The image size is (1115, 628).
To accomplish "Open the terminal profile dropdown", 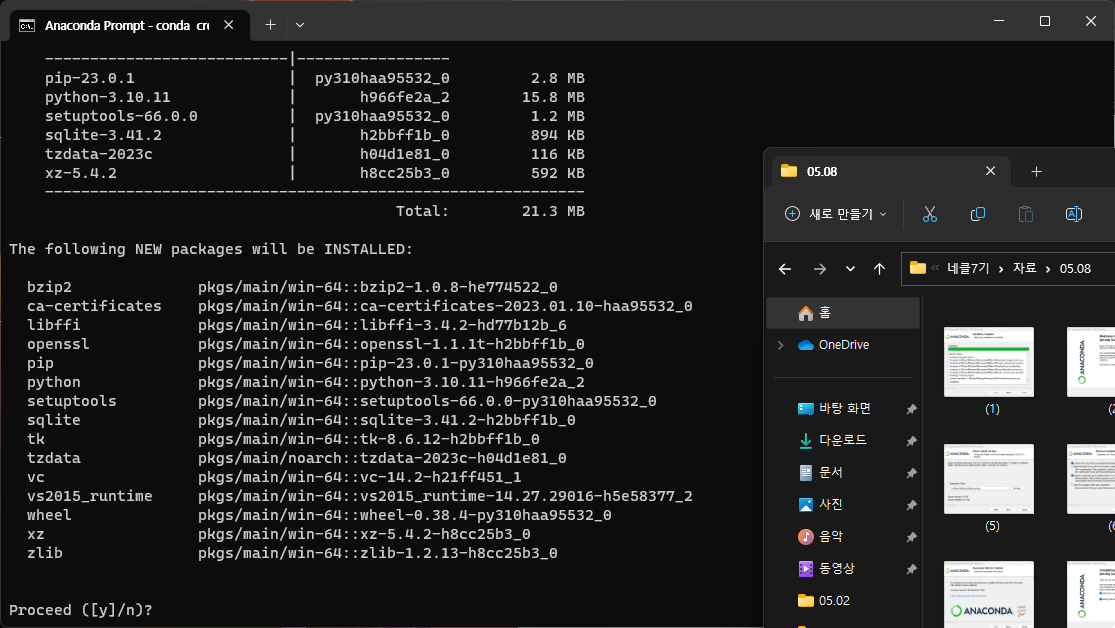I will pyautogui.click(x=300, y=25).
